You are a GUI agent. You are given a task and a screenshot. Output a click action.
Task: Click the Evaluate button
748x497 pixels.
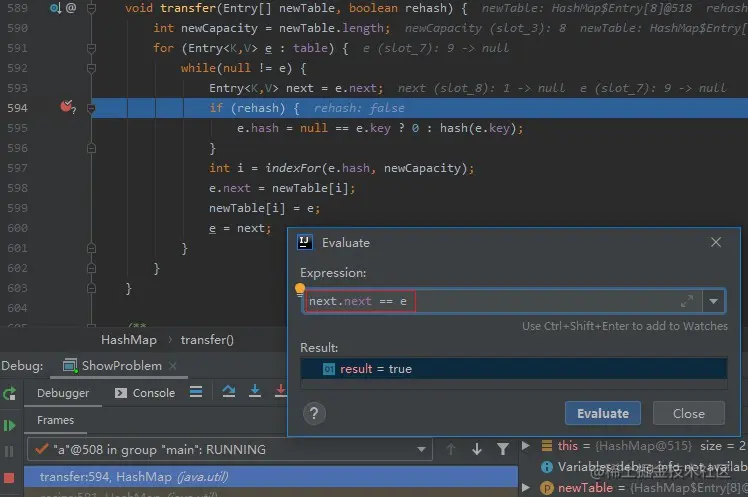(x=603, y=413)
